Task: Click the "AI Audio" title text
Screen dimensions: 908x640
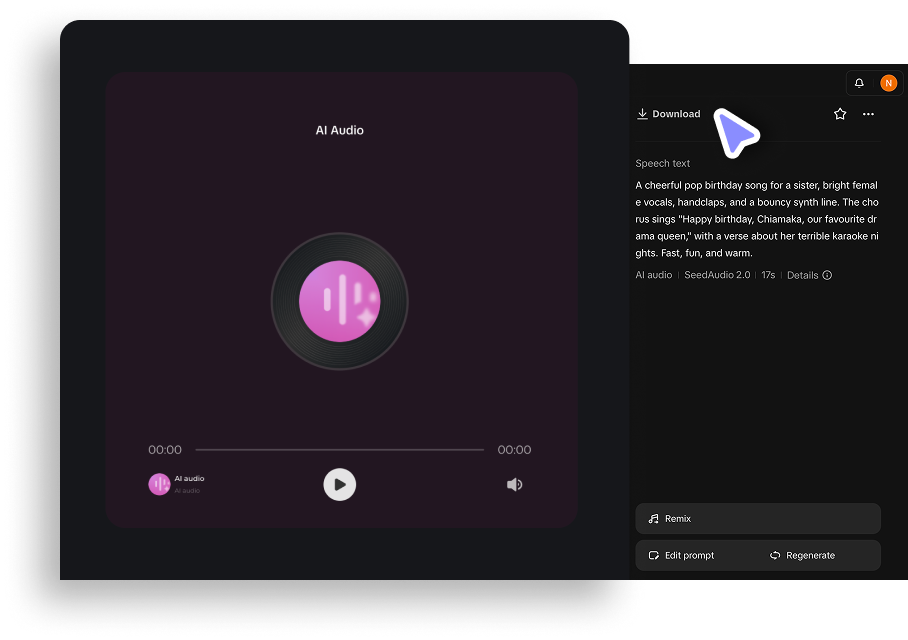Action: (x=339, y=130)
